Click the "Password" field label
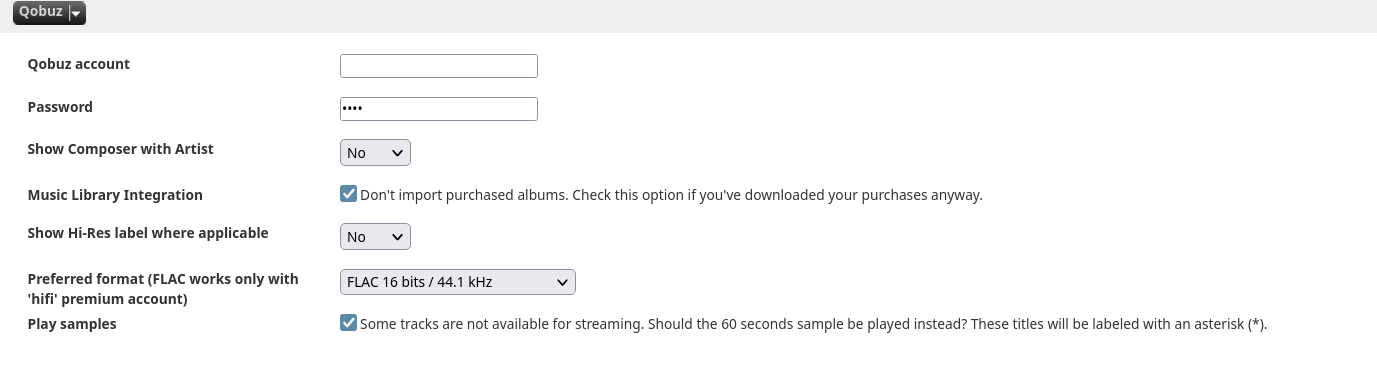This screenshot has width=1377, height=387. pos(60,107)
